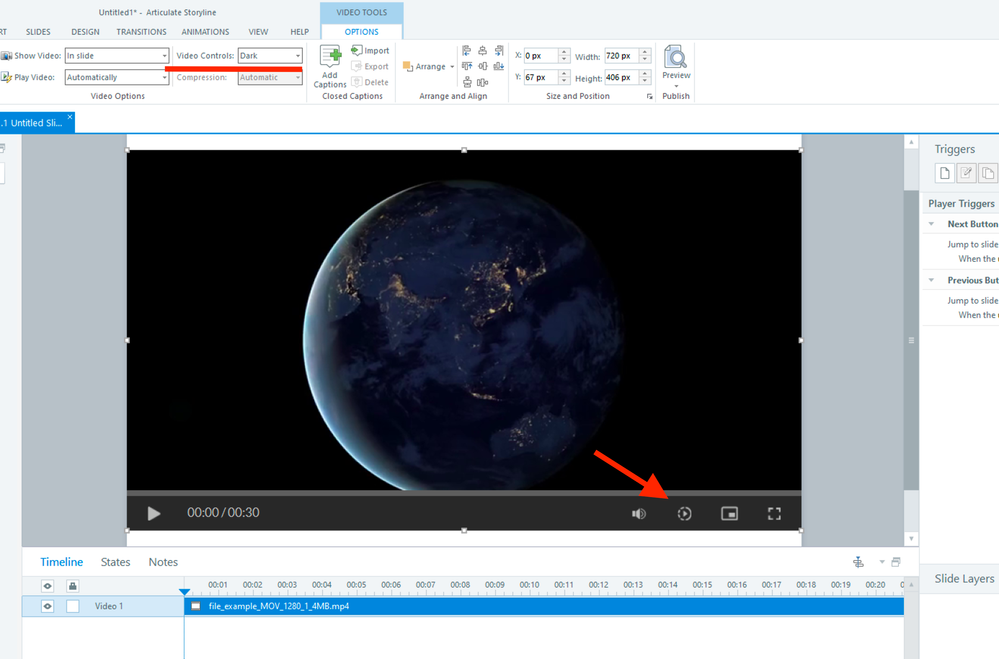Create a new trigger in Triggers panel
The height and width of the screenshot is (659, 999).
[x=944, y=174]
